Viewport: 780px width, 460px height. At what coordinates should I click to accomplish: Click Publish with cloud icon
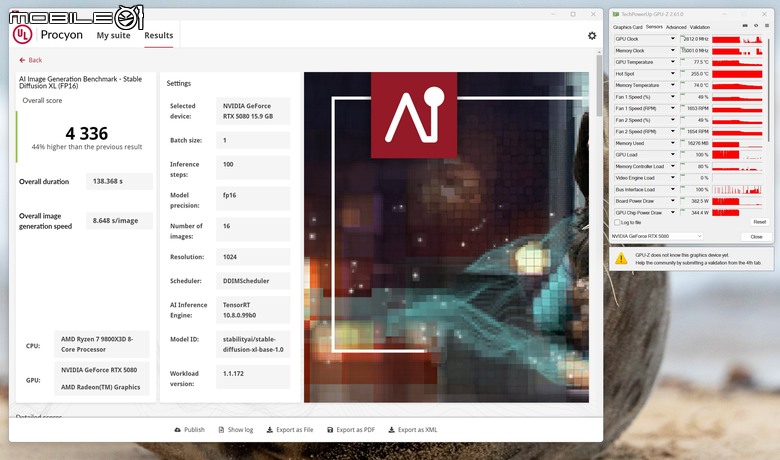click(190, 430)
